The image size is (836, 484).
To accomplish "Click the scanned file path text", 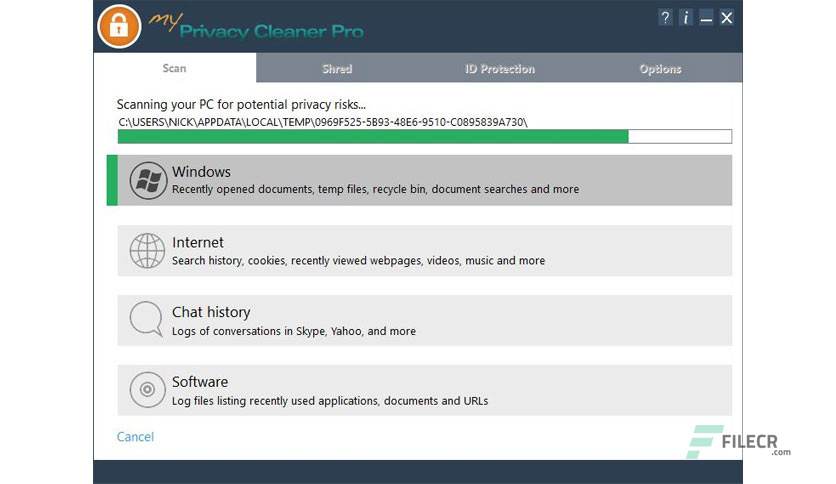I will click(x=323, y=122).
